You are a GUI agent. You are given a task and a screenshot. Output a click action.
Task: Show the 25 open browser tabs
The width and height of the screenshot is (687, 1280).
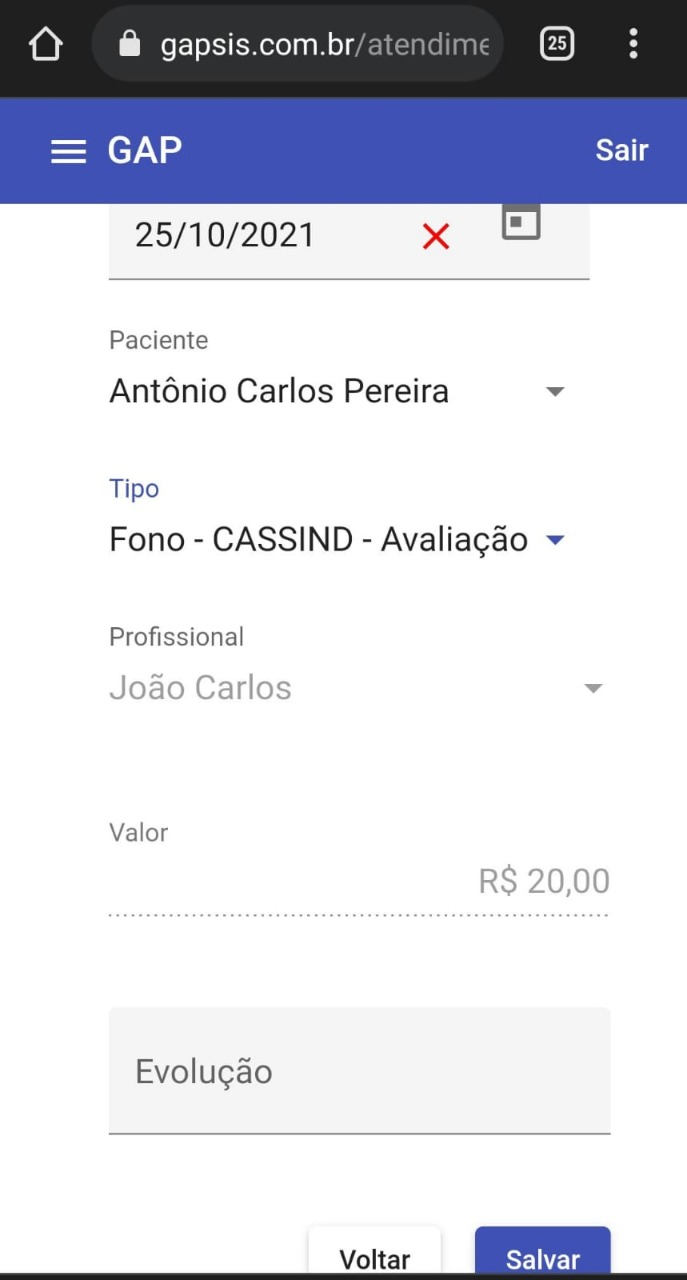[x=557, y=44]
